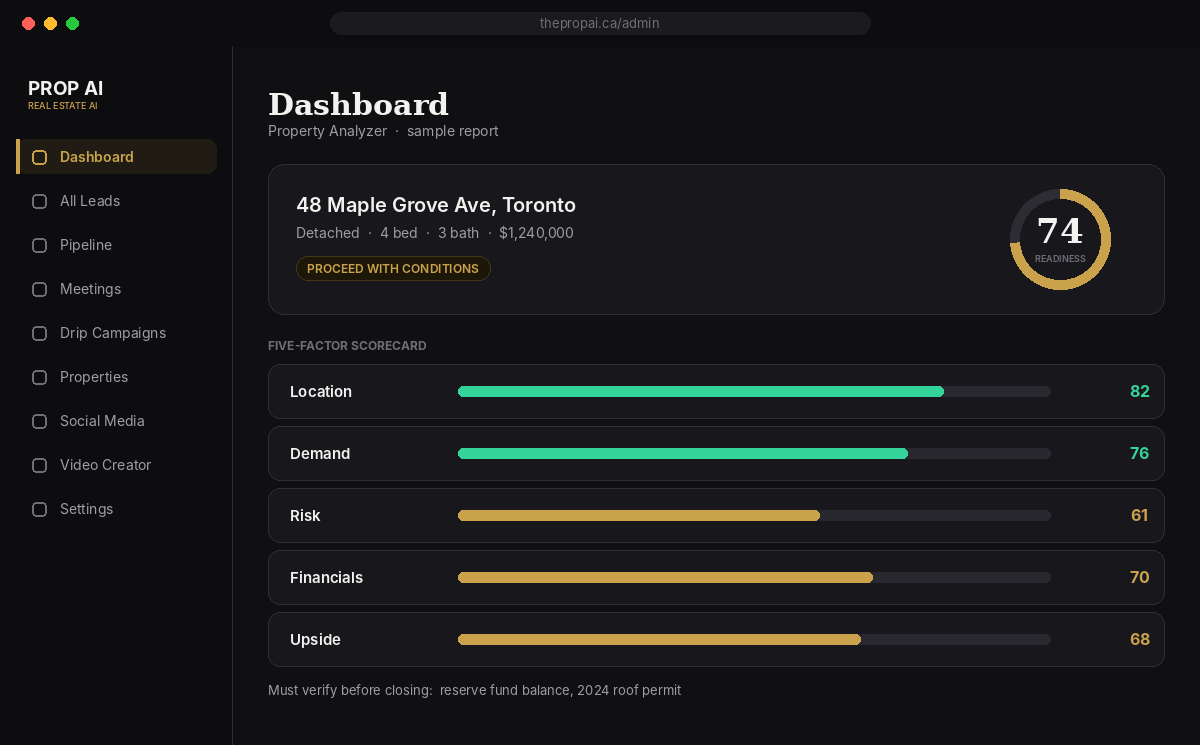This screenshot has height=745, width=1200.
Task: Close the window with red button
Action: pyautogui.click(x=29, y=23)
